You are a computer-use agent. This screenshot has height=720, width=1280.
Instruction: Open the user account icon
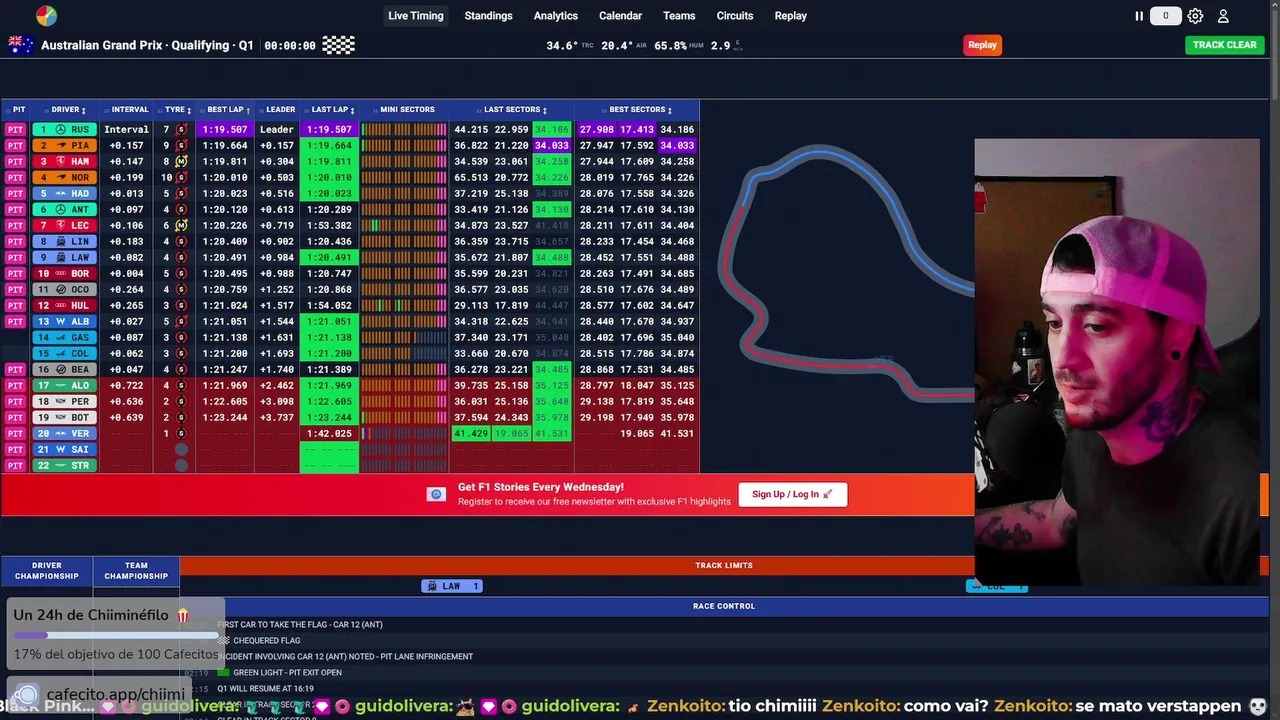click(1223, 16)
